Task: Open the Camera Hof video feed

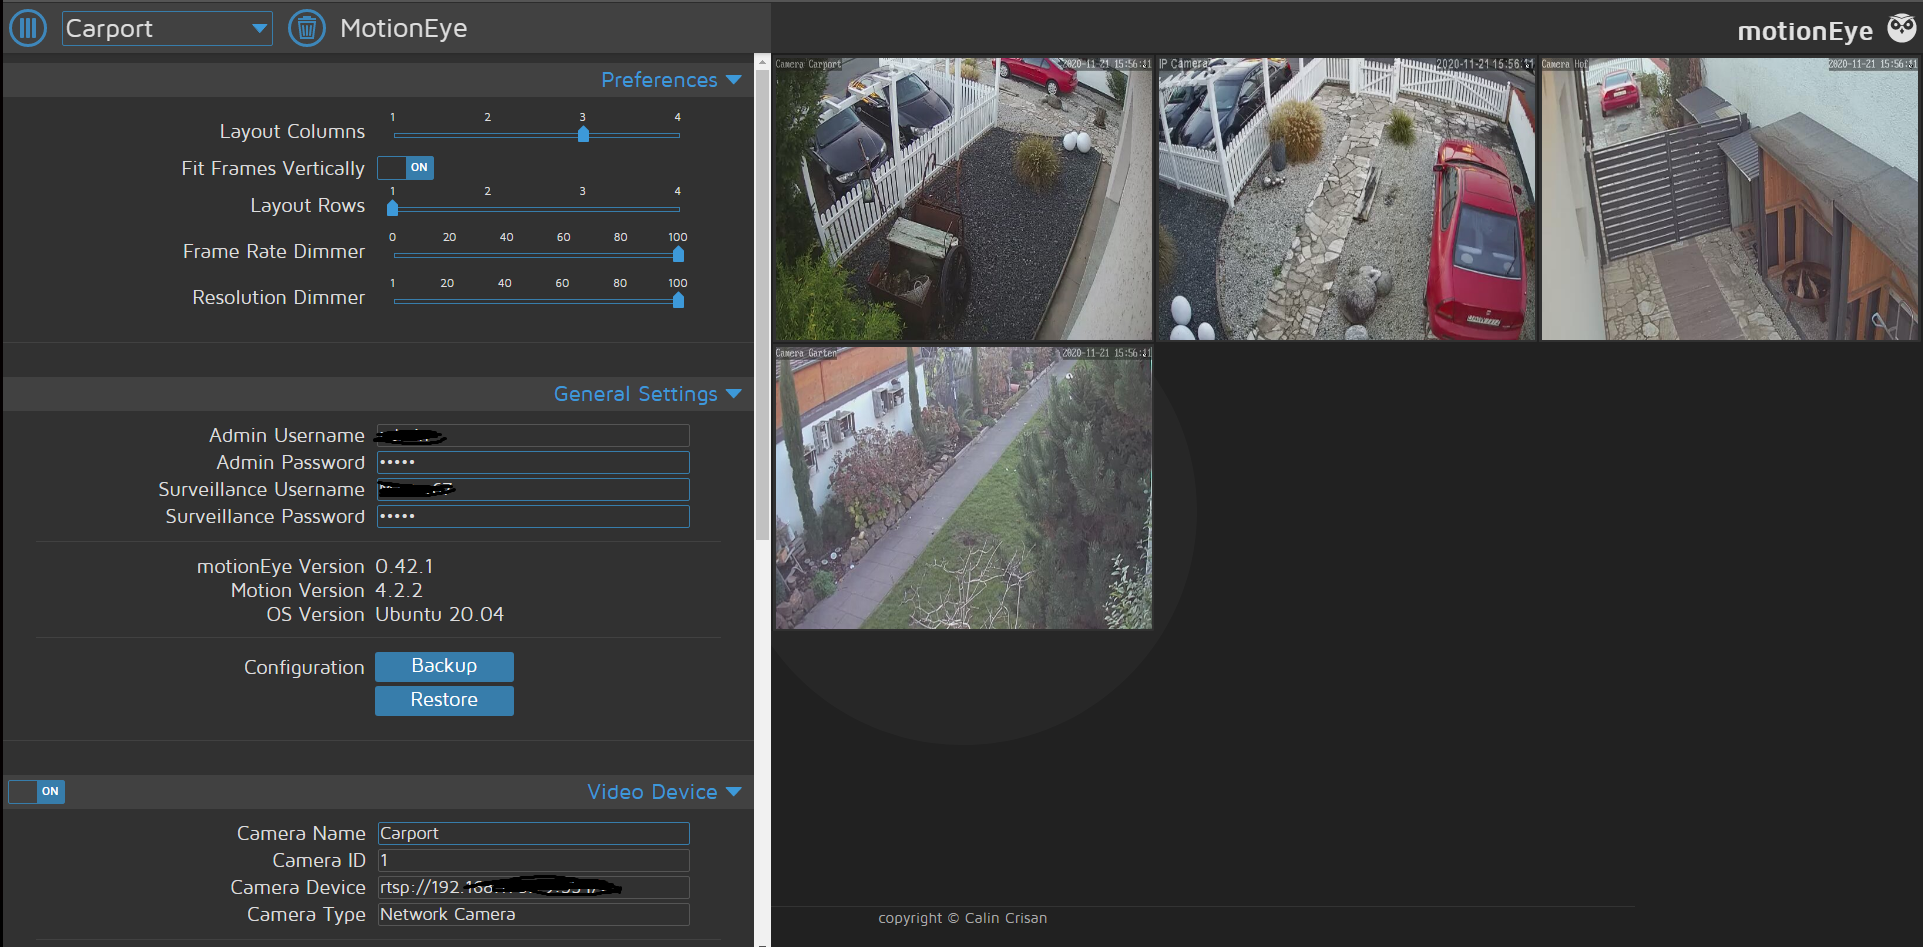Action: 1729,198
